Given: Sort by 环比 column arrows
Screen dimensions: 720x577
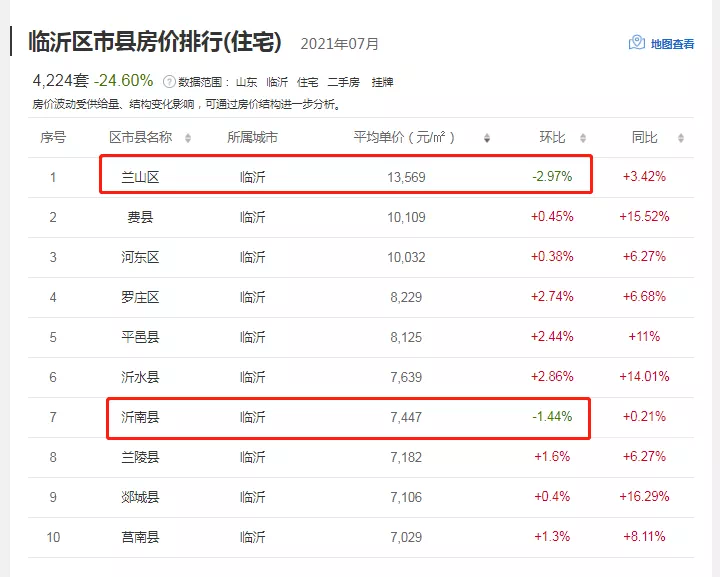Looking at the screenshot, I should [583, 138].
